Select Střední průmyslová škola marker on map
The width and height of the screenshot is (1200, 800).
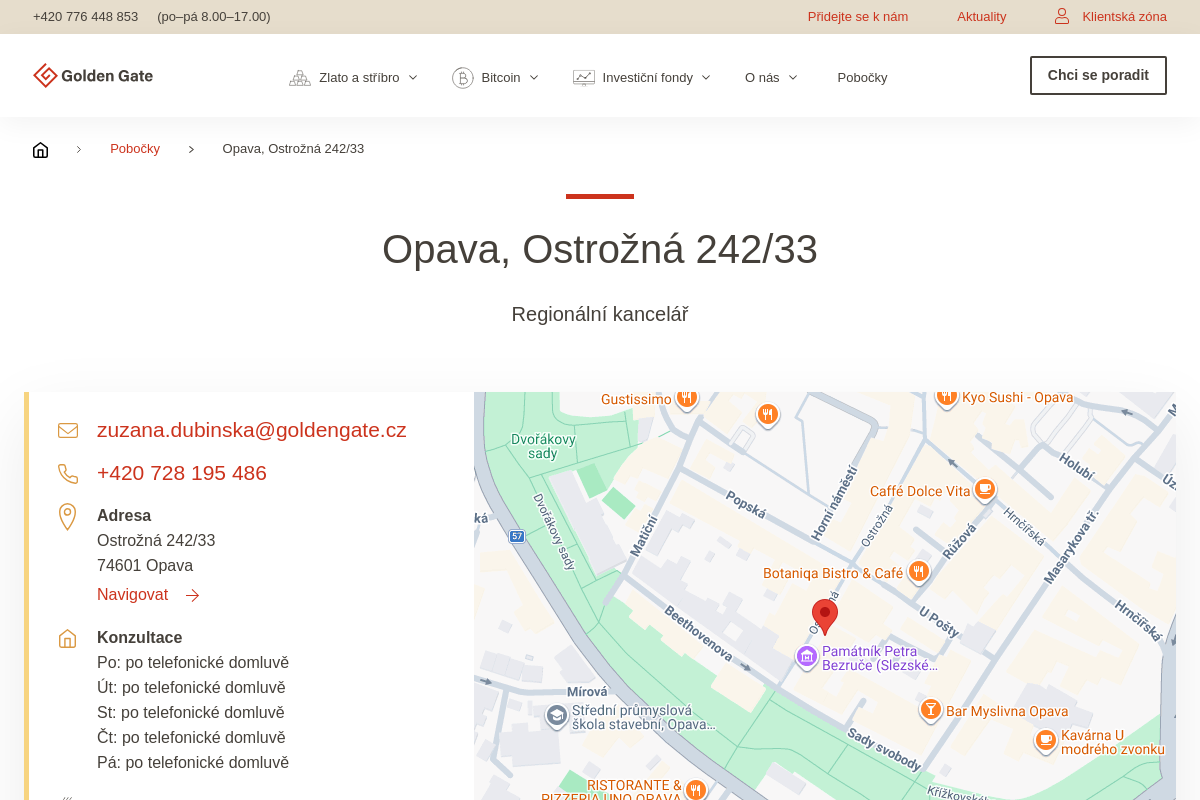557,716
